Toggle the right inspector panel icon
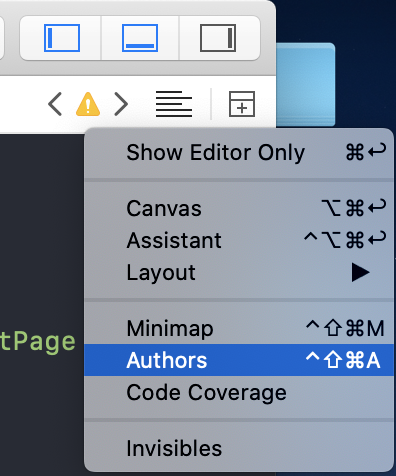The width and height of the screenshot is (396, 476). click(x=218, y=38)
